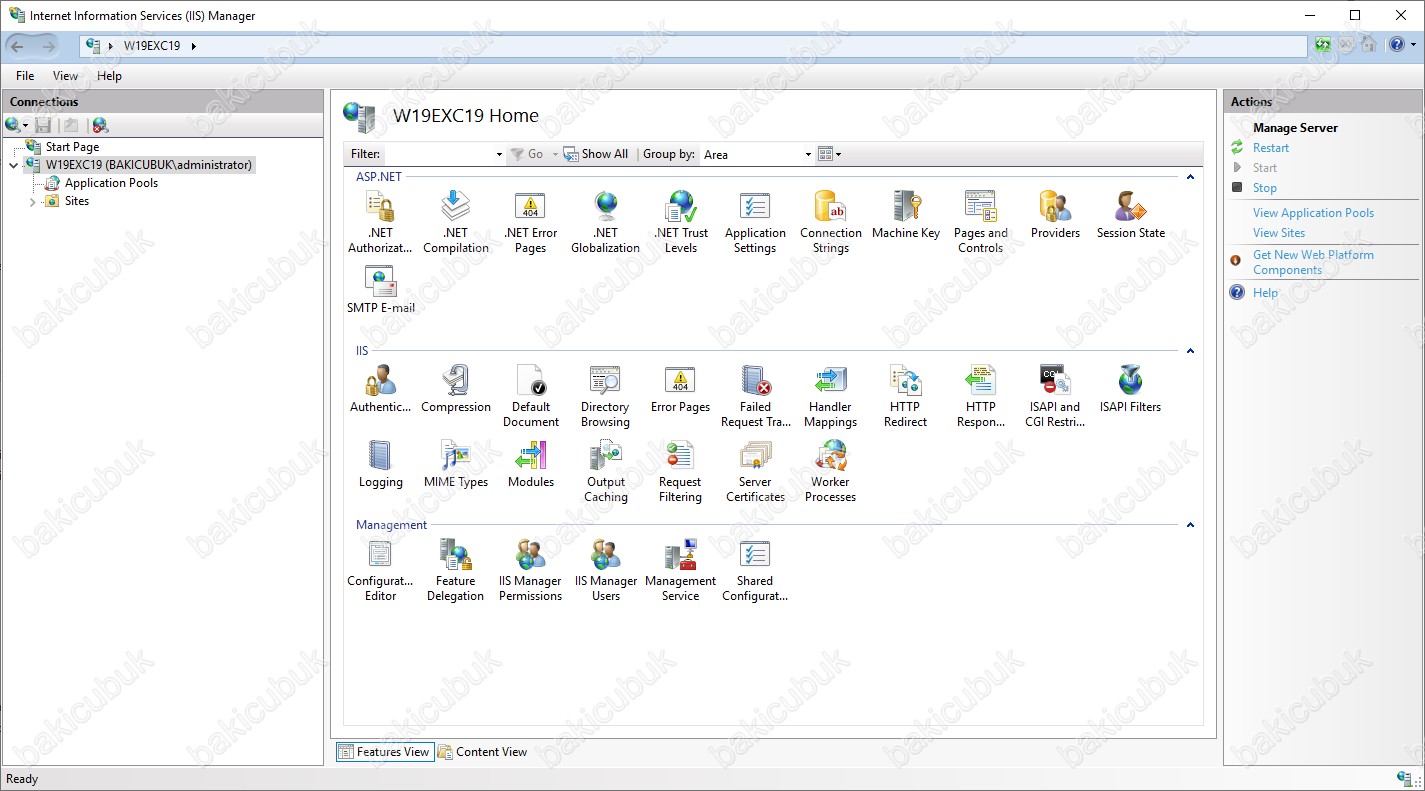This screenshot has height=791, width=1425.
Task: Open the IIS Error Pages feature
Action: [680, 389]
